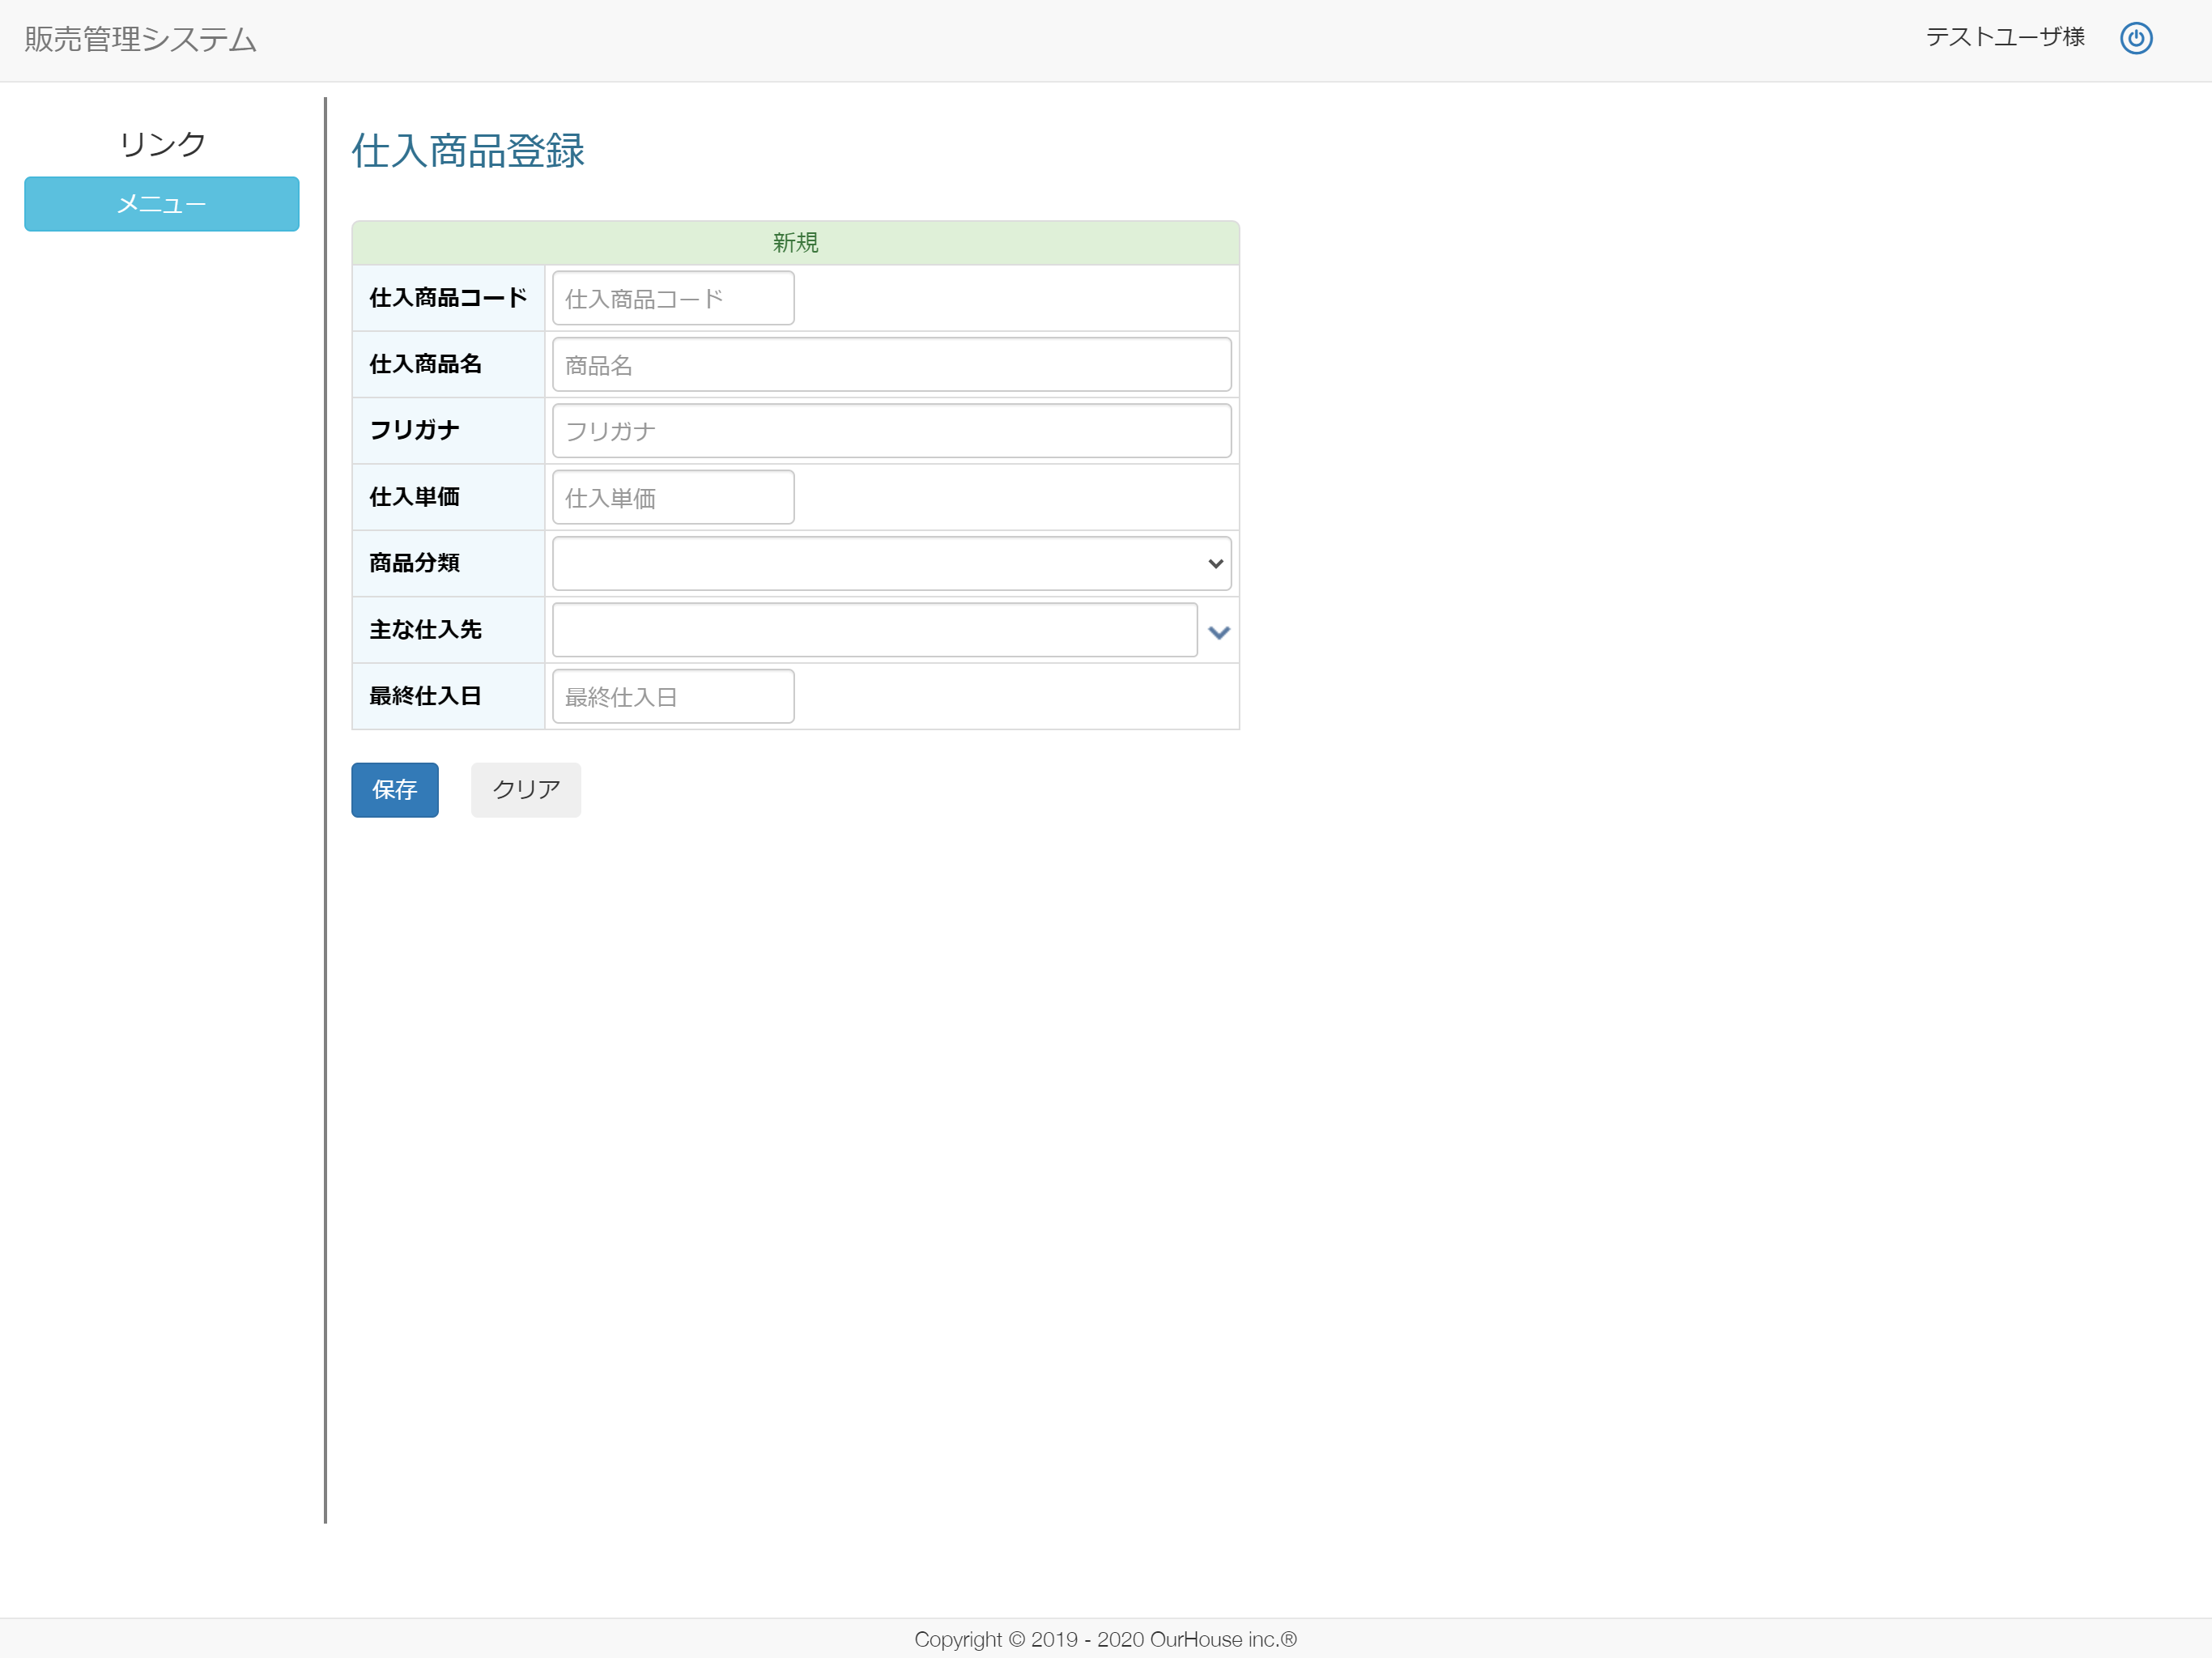Click the 主な仕入先 combo input field

(x=873, y=629)
